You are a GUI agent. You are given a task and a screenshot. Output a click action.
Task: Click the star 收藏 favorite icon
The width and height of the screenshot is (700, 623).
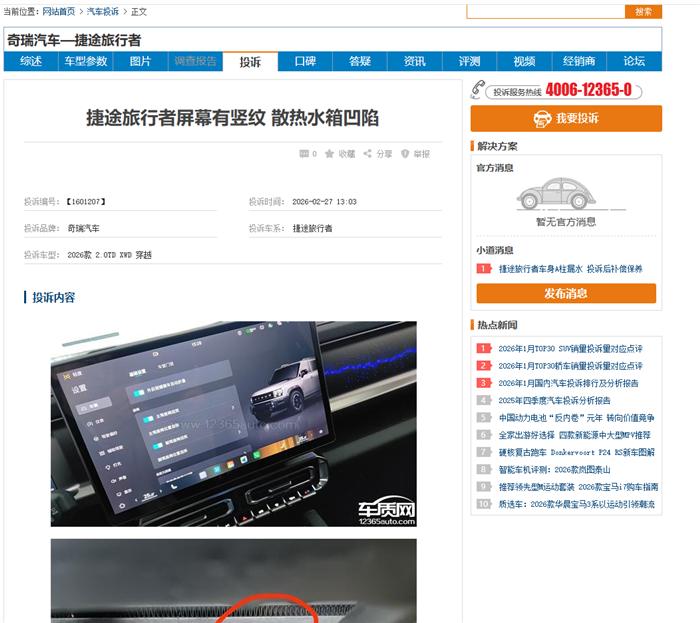point(329,154)
